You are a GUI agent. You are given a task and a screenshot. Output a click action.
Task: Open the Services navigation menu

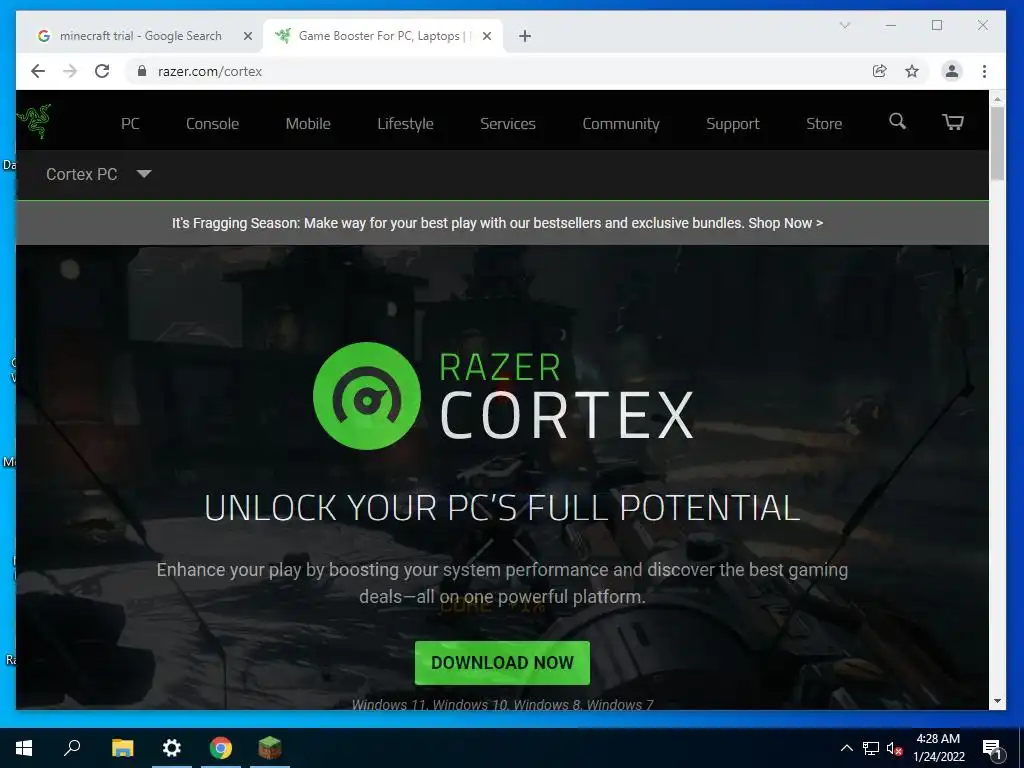(507, 123)
